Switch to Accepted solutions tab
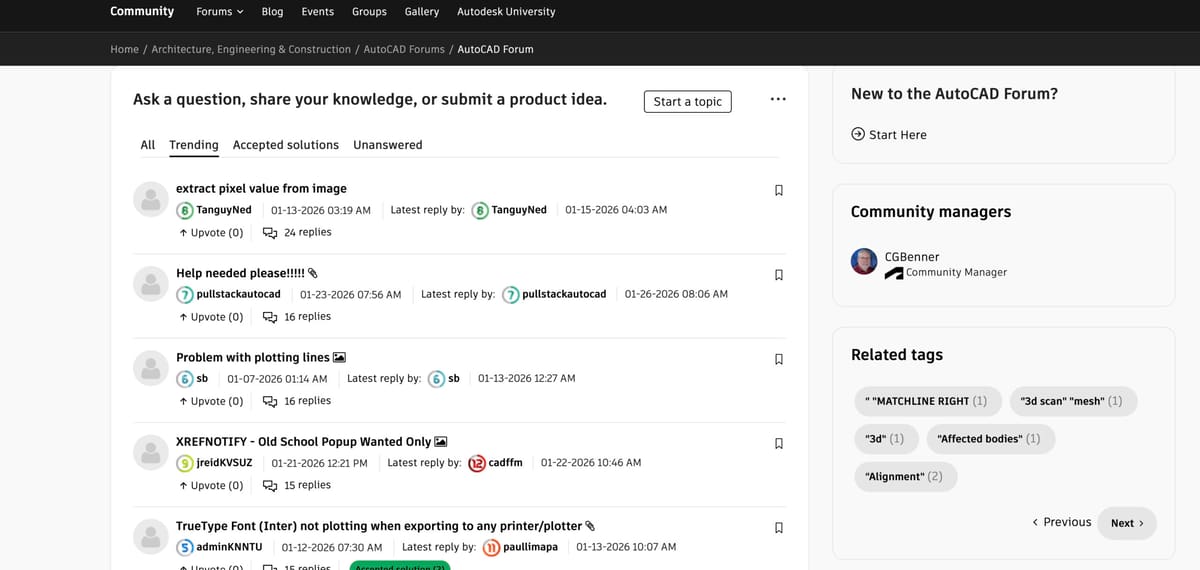 pyautogui.click(x=286, y=145)
